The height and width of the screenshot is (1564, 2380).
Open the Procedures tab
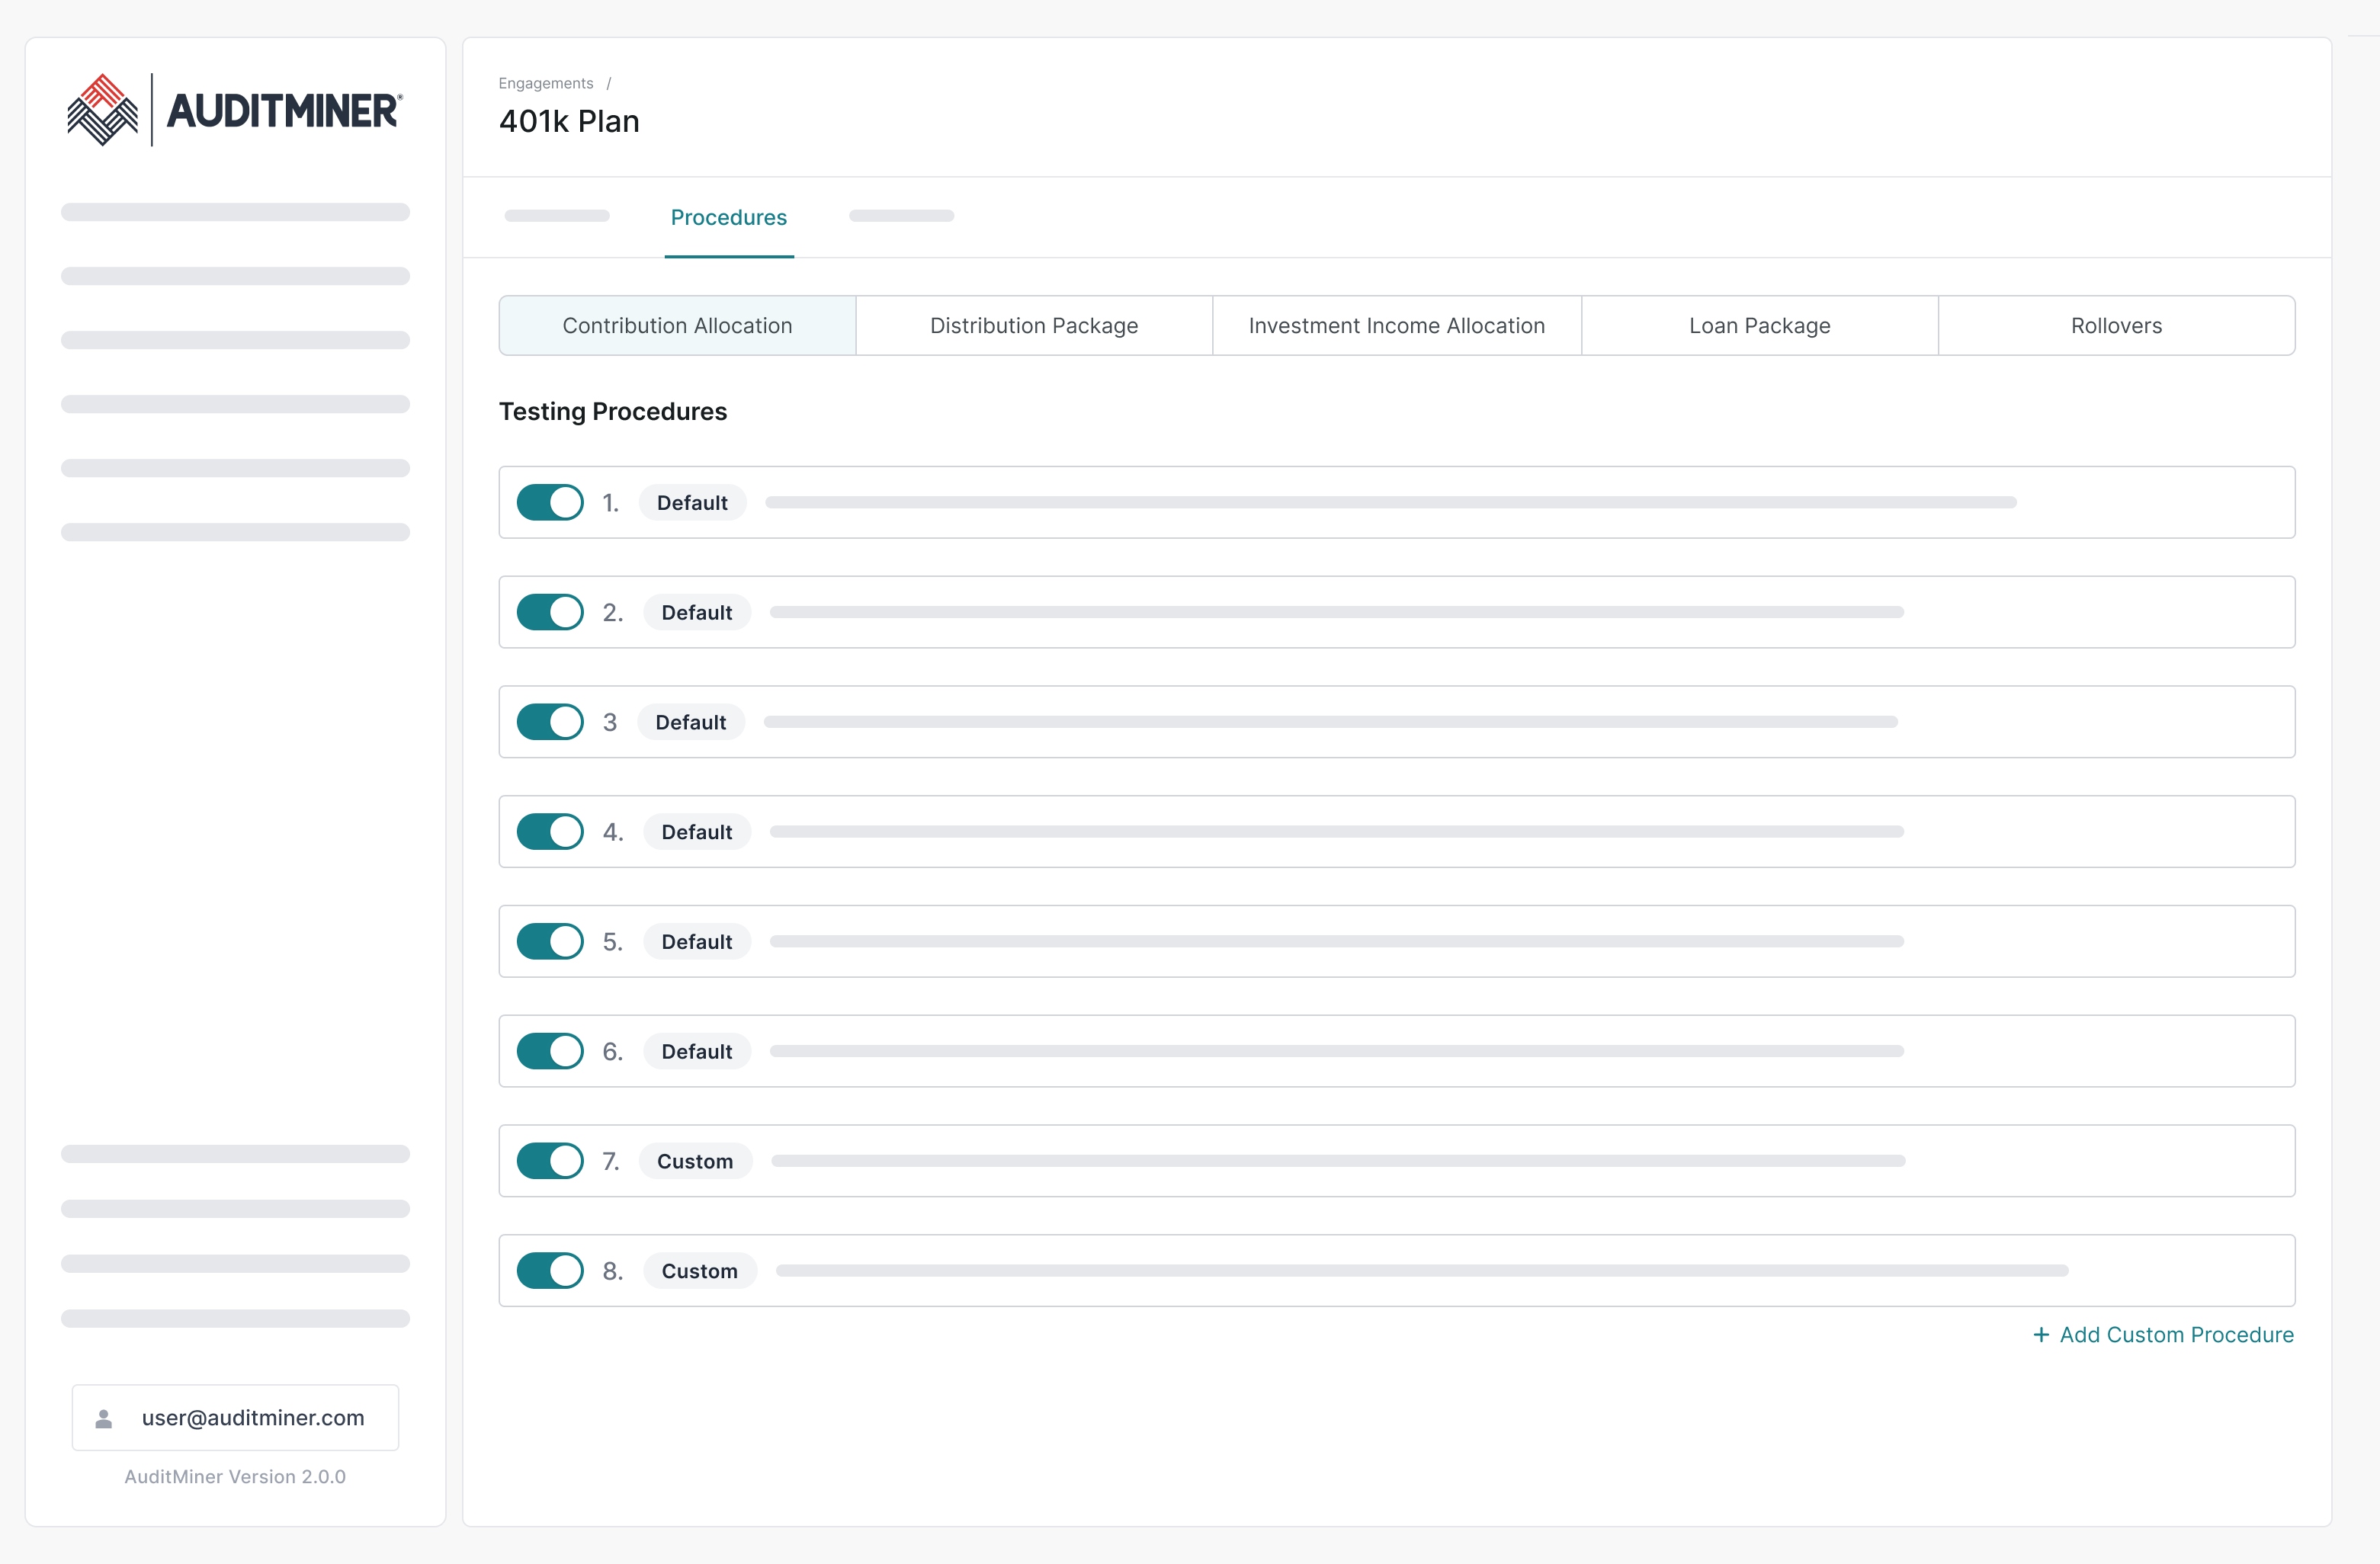(728, 217)
